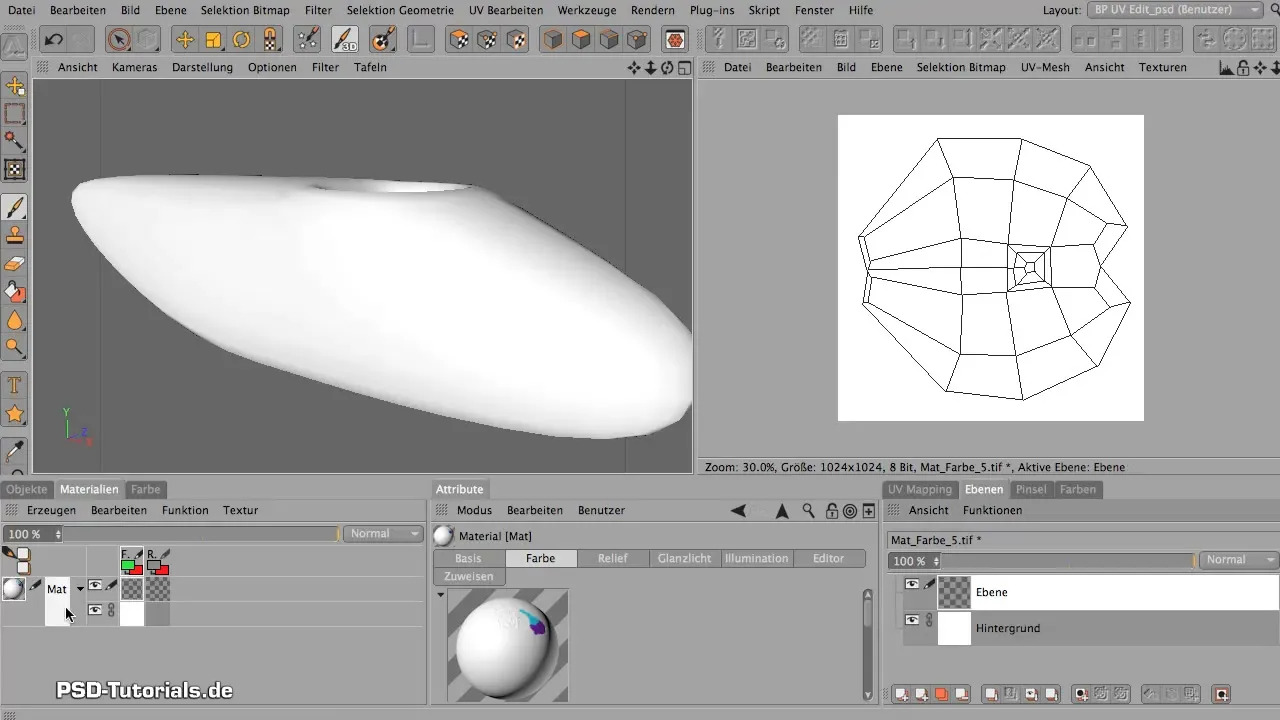Image resolution: width=1280 pixels, height=720 pixels.
Task: Select the Fill bucket tool
Action: click(x=15, y=292)
